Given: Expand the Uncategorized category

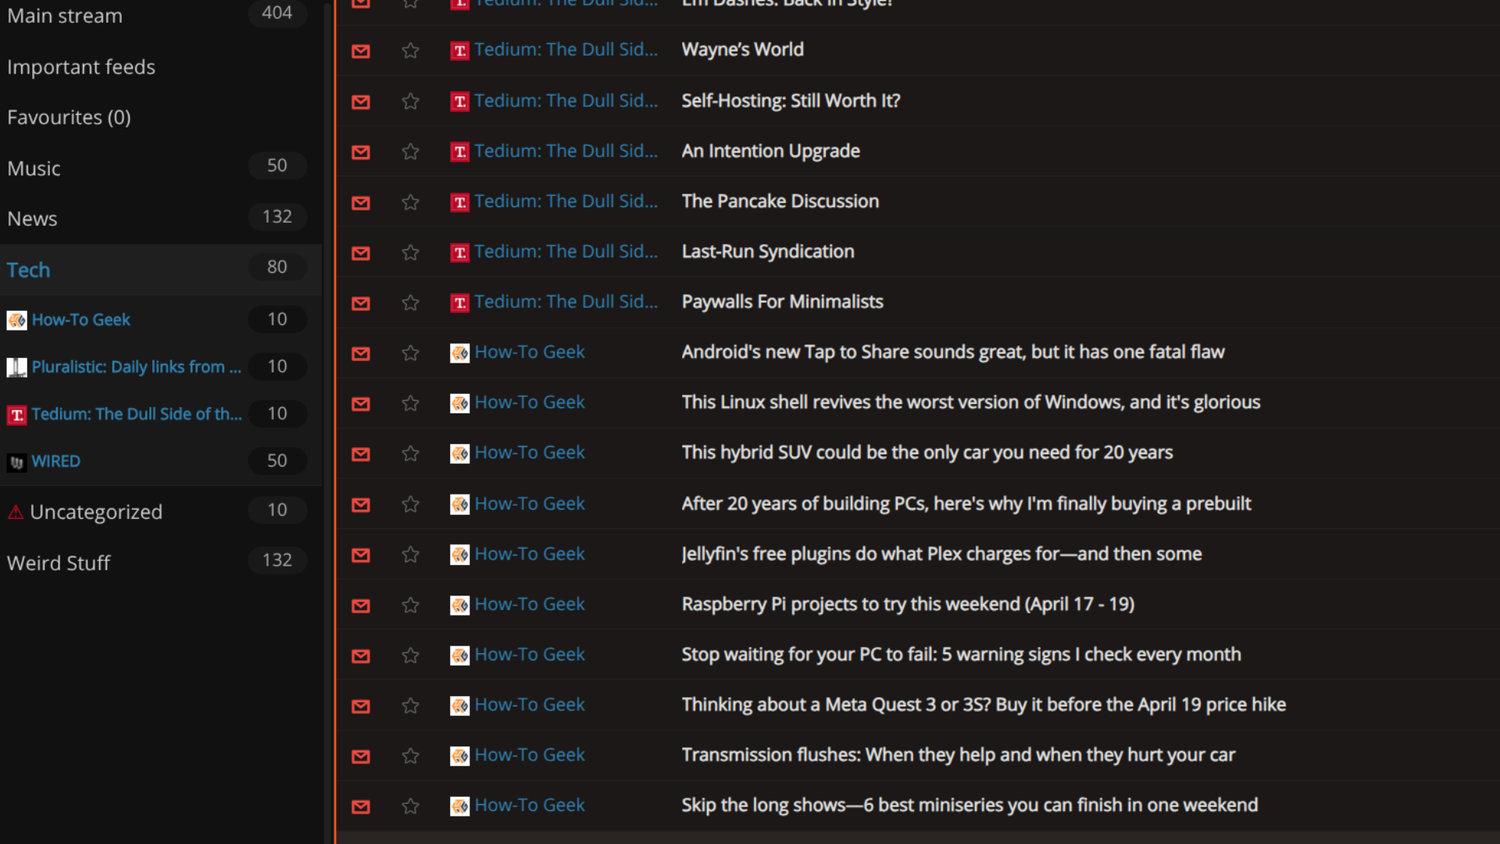Looking at the screenshot, I should [96, 512].
